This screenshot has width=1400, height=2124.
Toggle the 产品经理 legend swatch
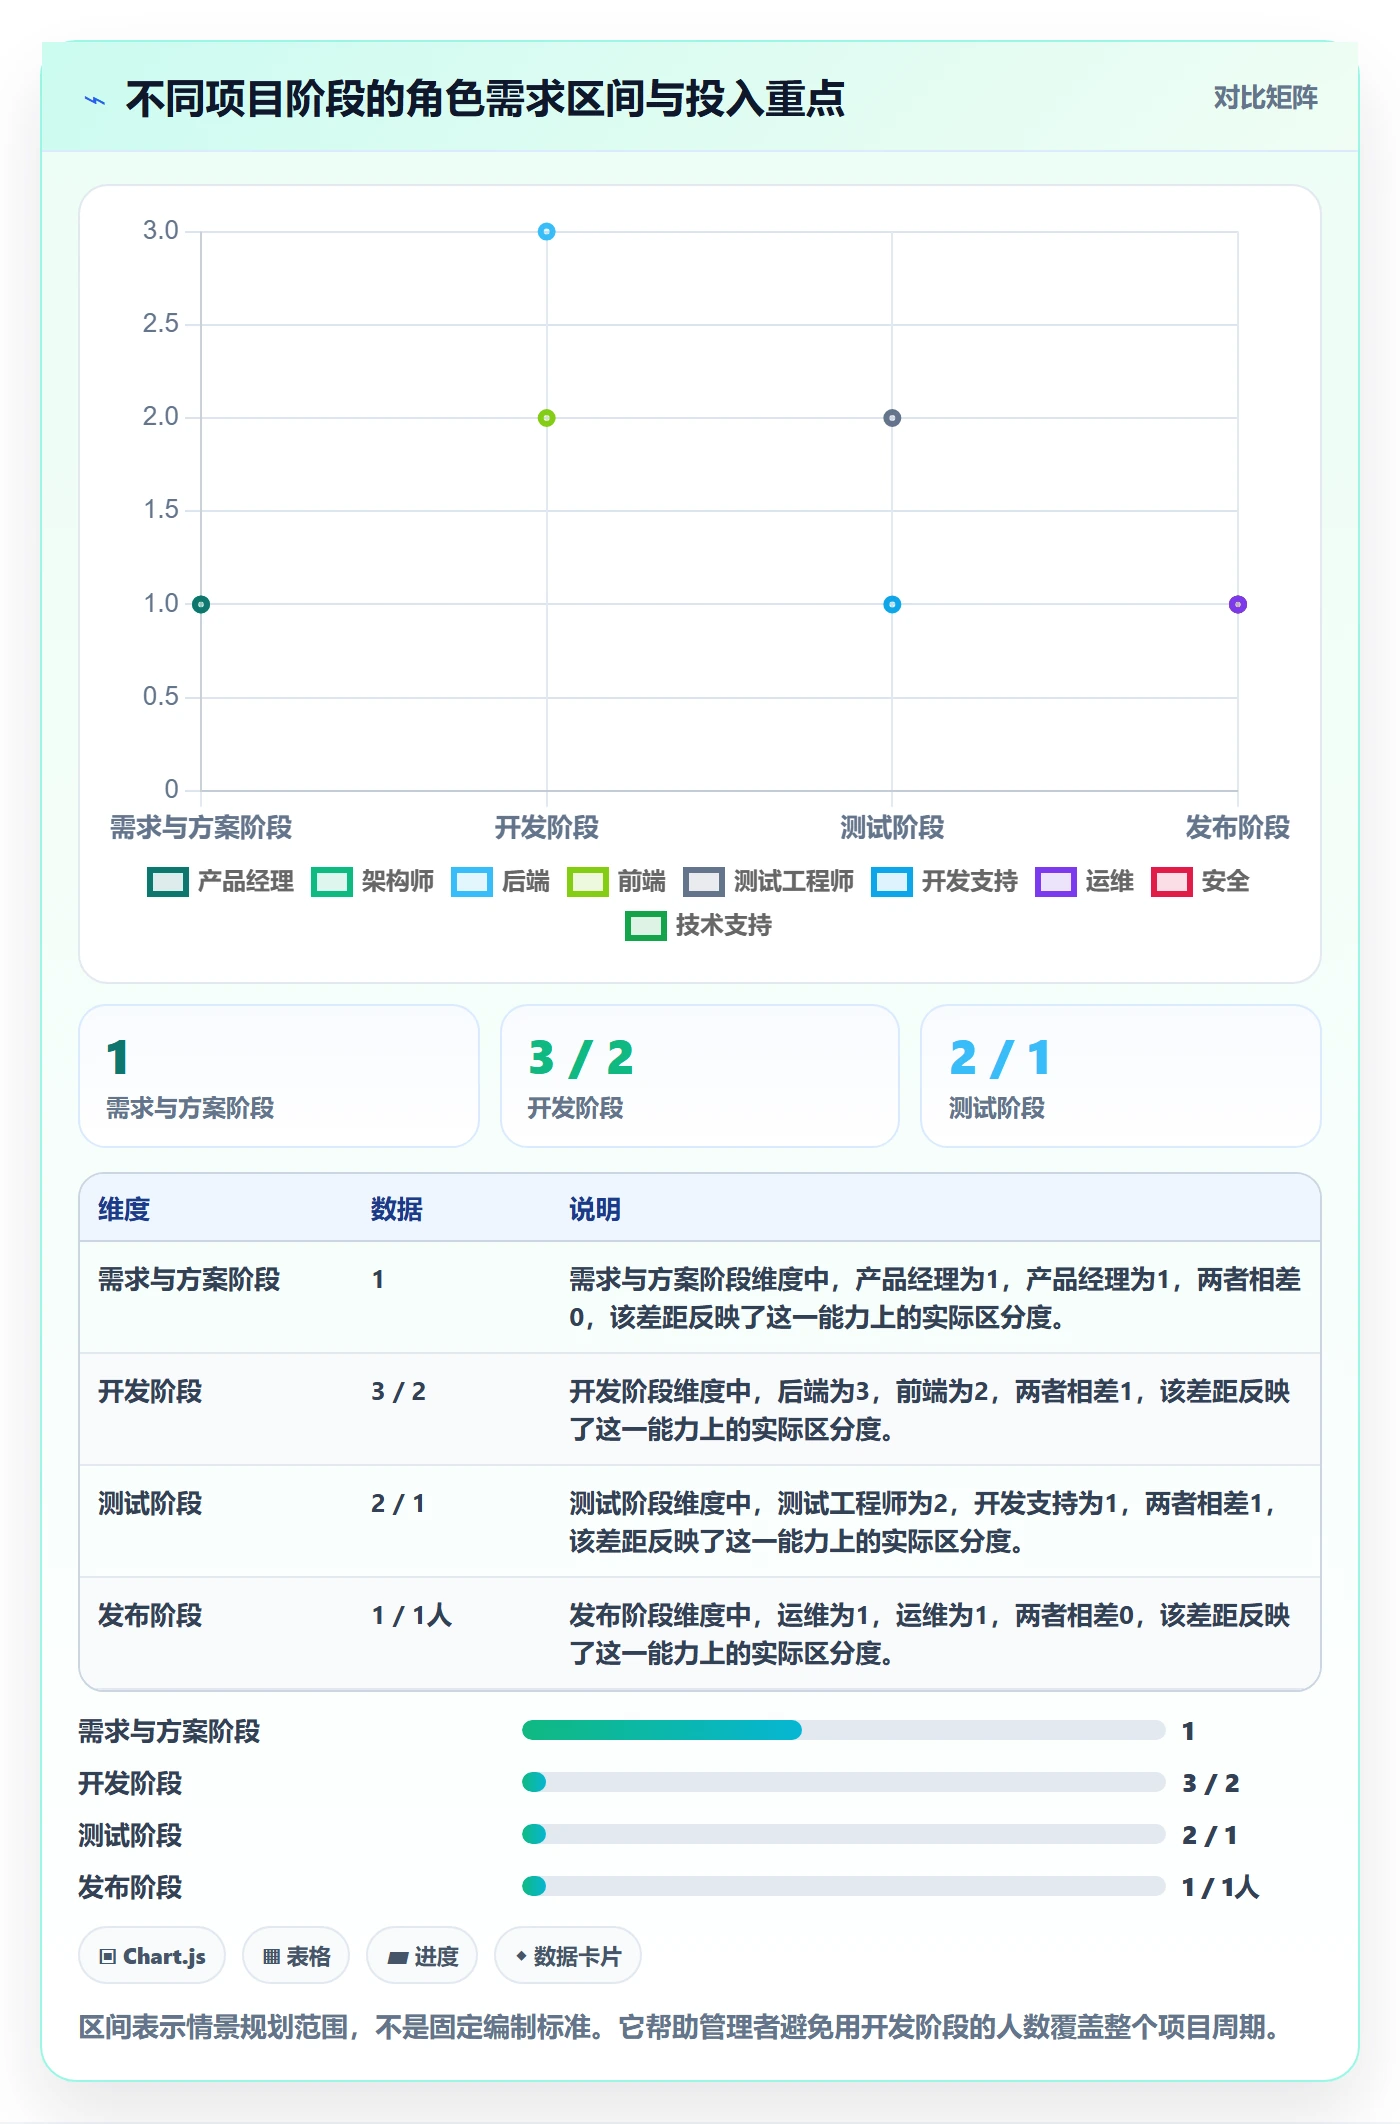click(168, 882)
